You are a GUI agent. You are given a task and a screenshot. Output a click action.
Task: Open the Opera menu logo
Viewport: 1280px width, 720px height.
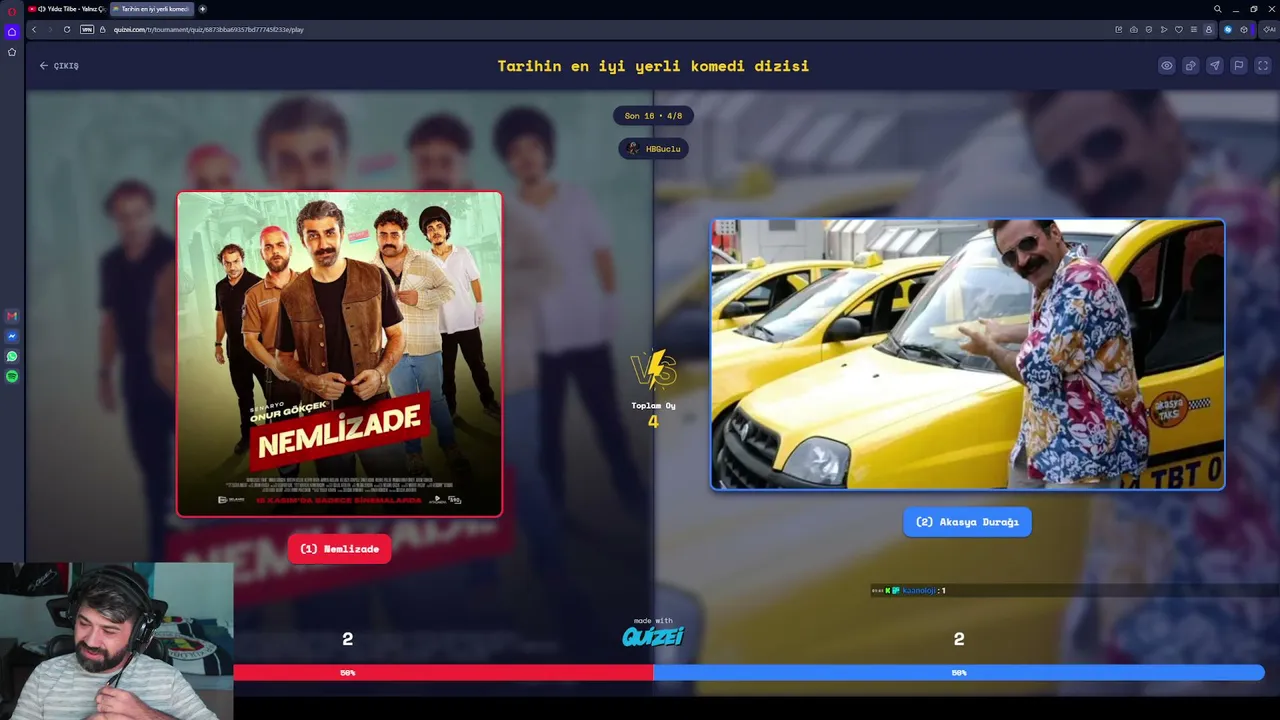click(x=12, y=10)
